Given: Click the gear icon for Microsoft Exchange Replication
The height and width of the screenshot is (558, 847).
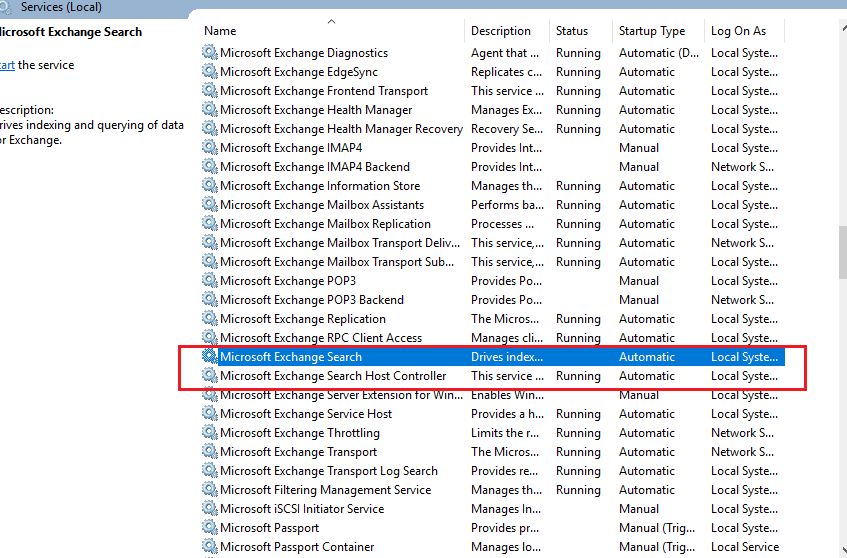Looking at the screenshot, I should point(210,318).
